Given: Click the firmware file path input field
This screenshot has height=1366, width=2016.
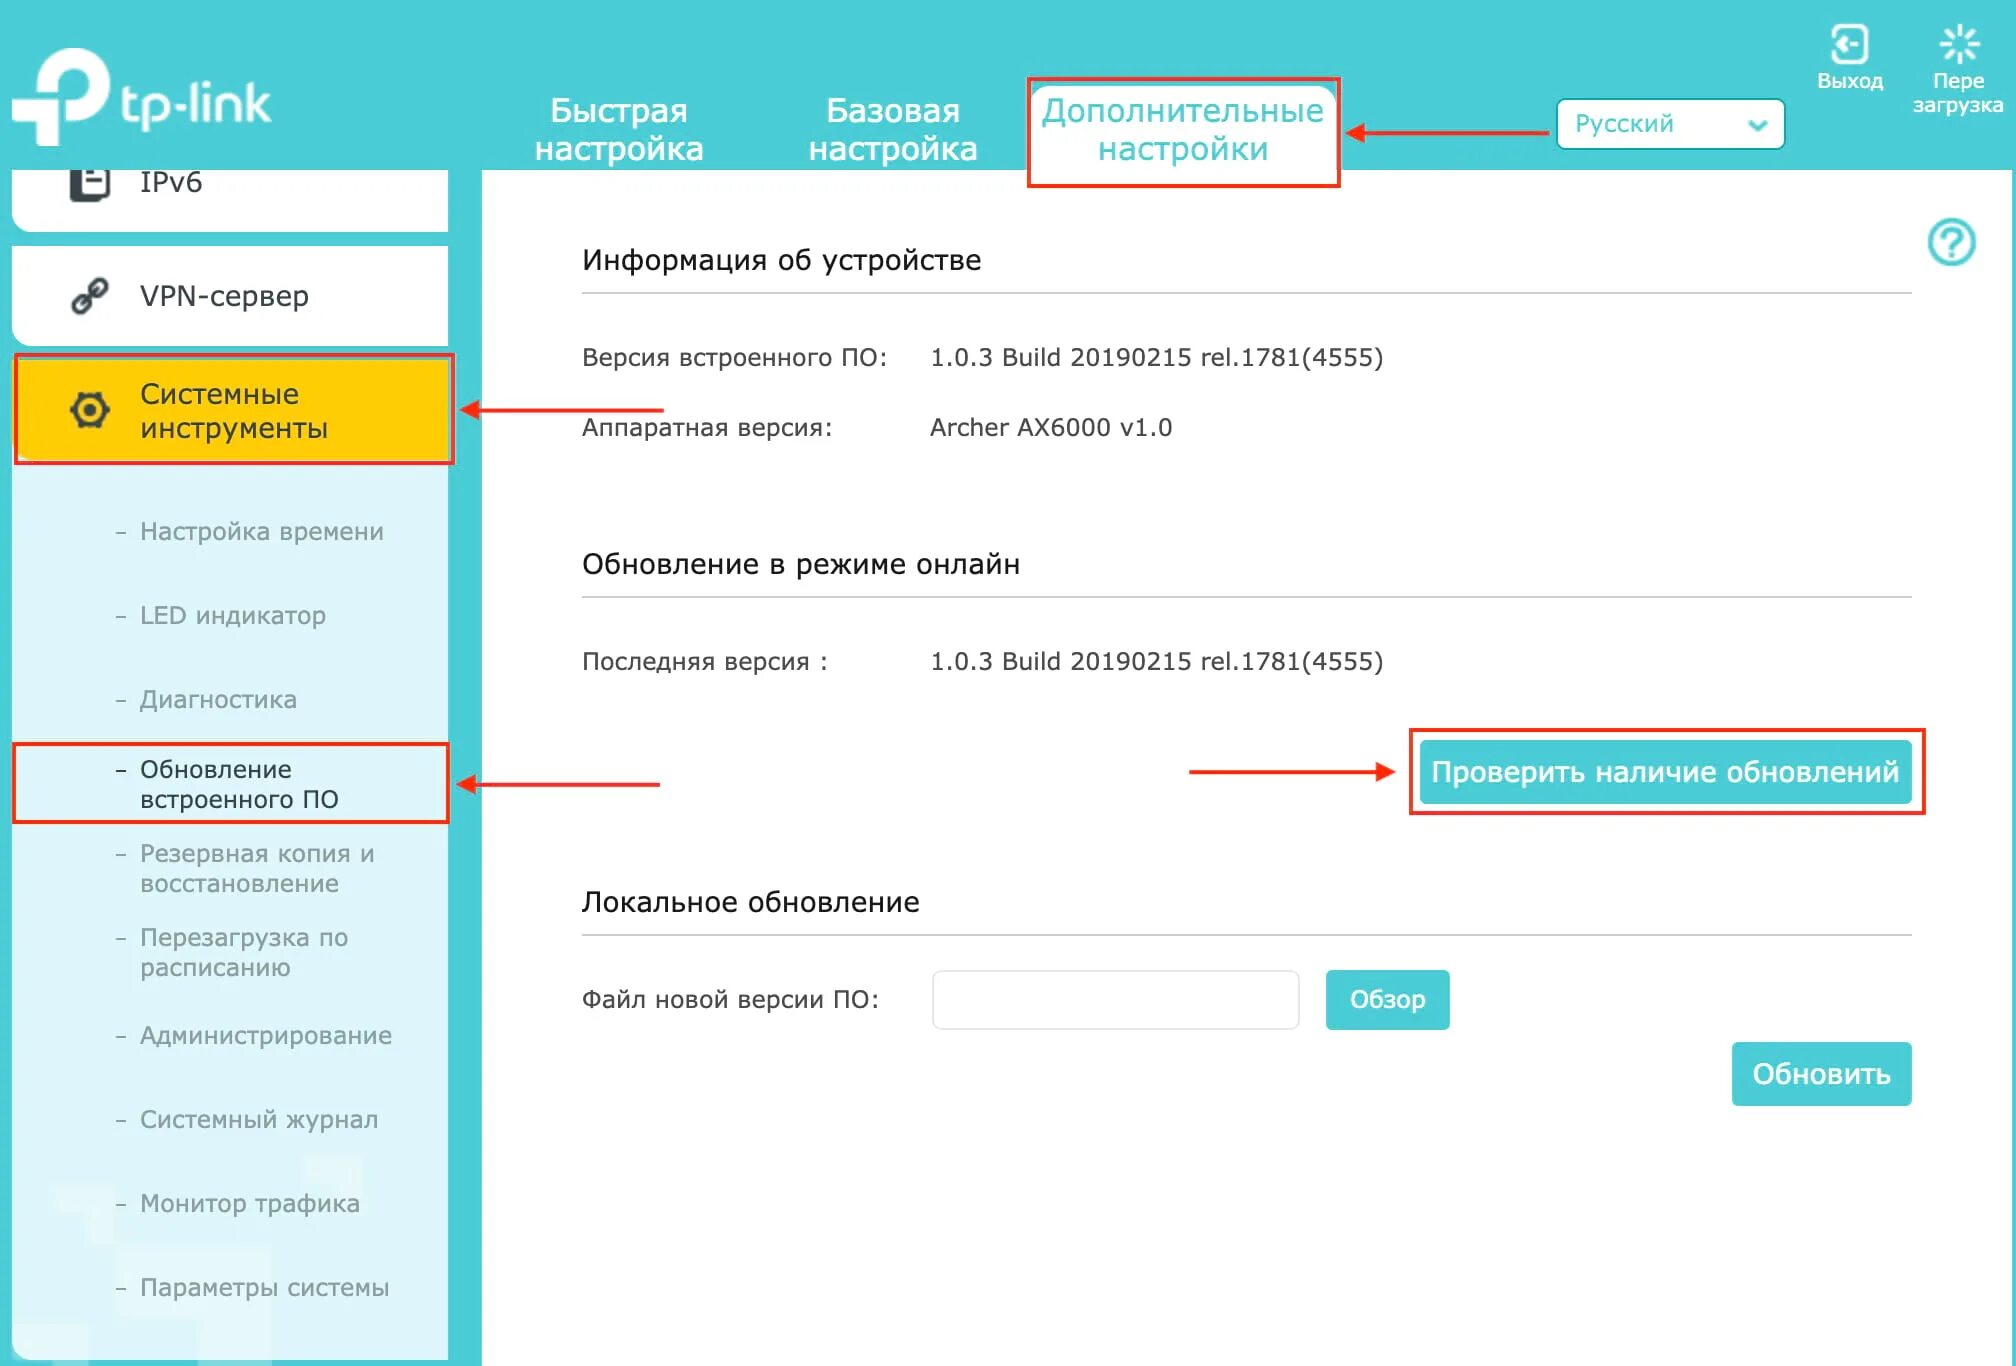Looking at the screenshot, I should tap(1115, 1000).
